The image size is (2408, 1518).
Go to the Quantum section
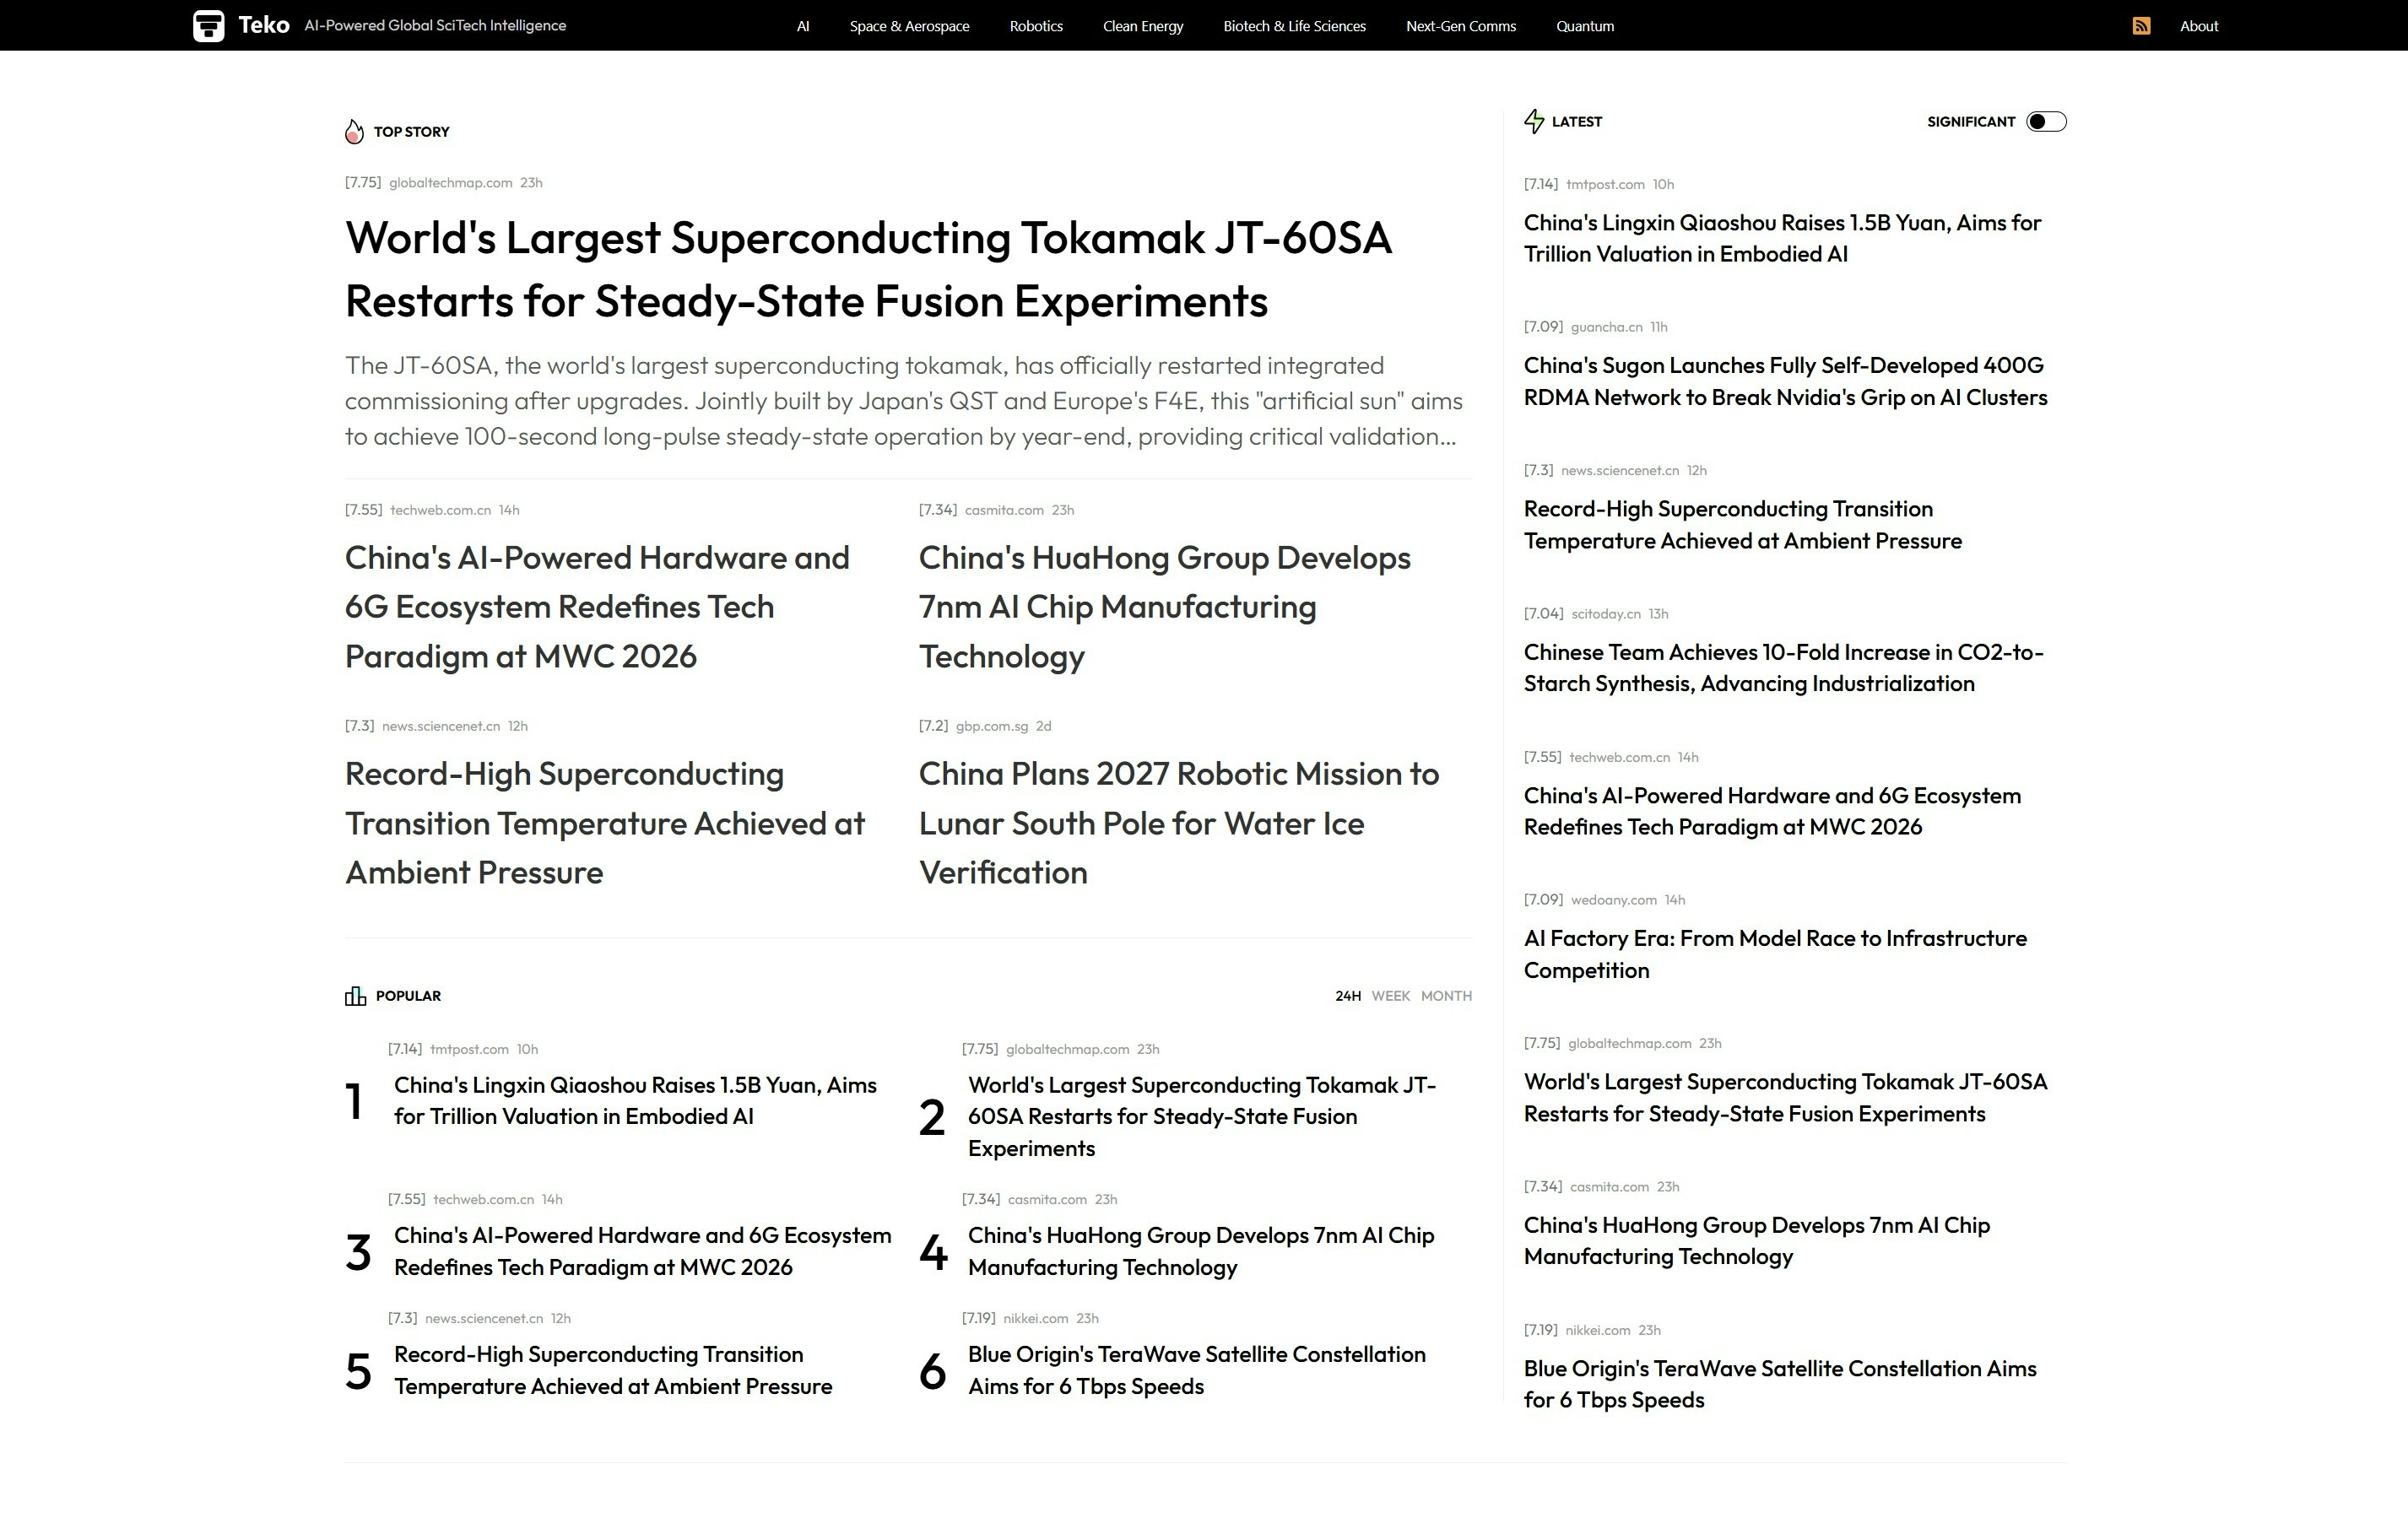1584,26
